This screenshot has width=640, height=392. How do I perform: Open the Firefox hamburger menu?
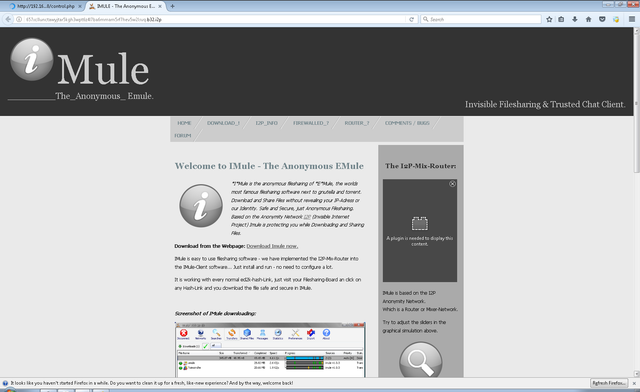coord(631,19)
